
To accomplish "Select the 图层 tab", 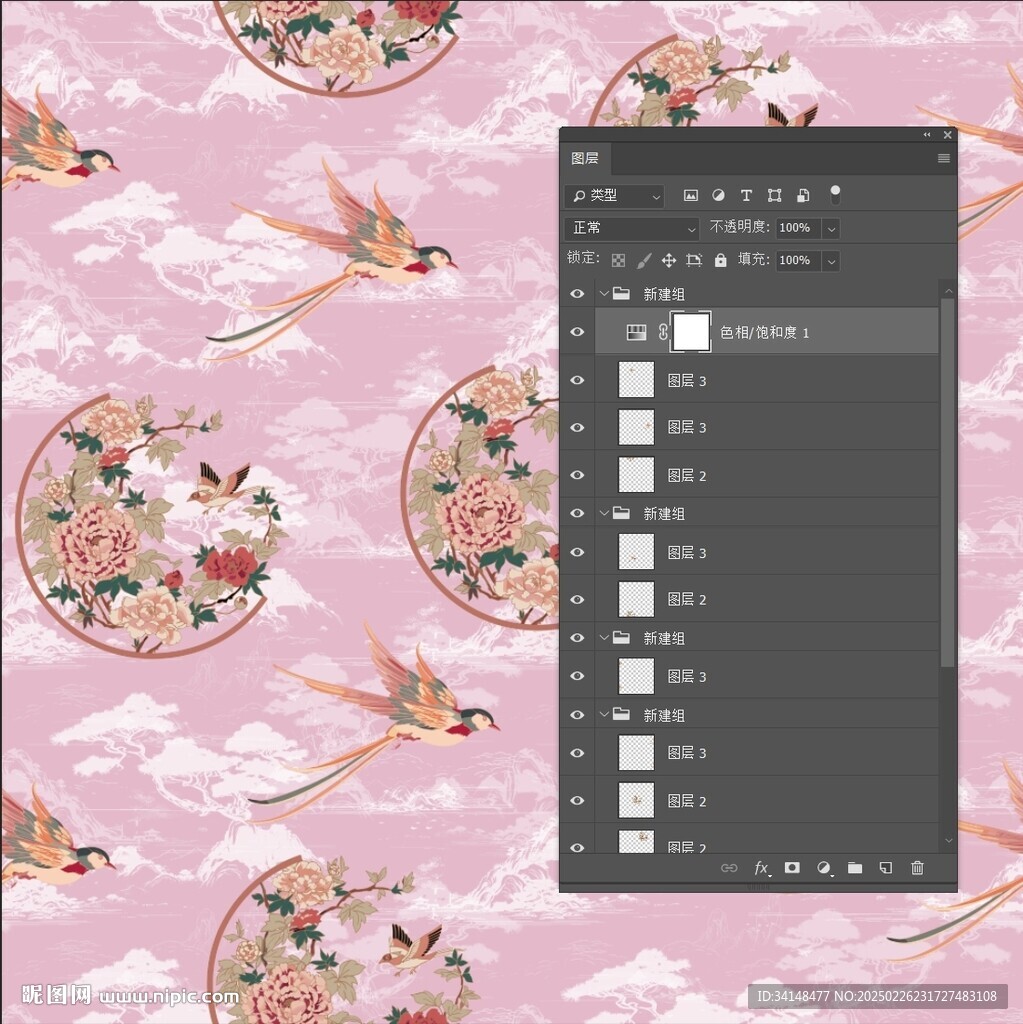I will click(x=585, y=159).
